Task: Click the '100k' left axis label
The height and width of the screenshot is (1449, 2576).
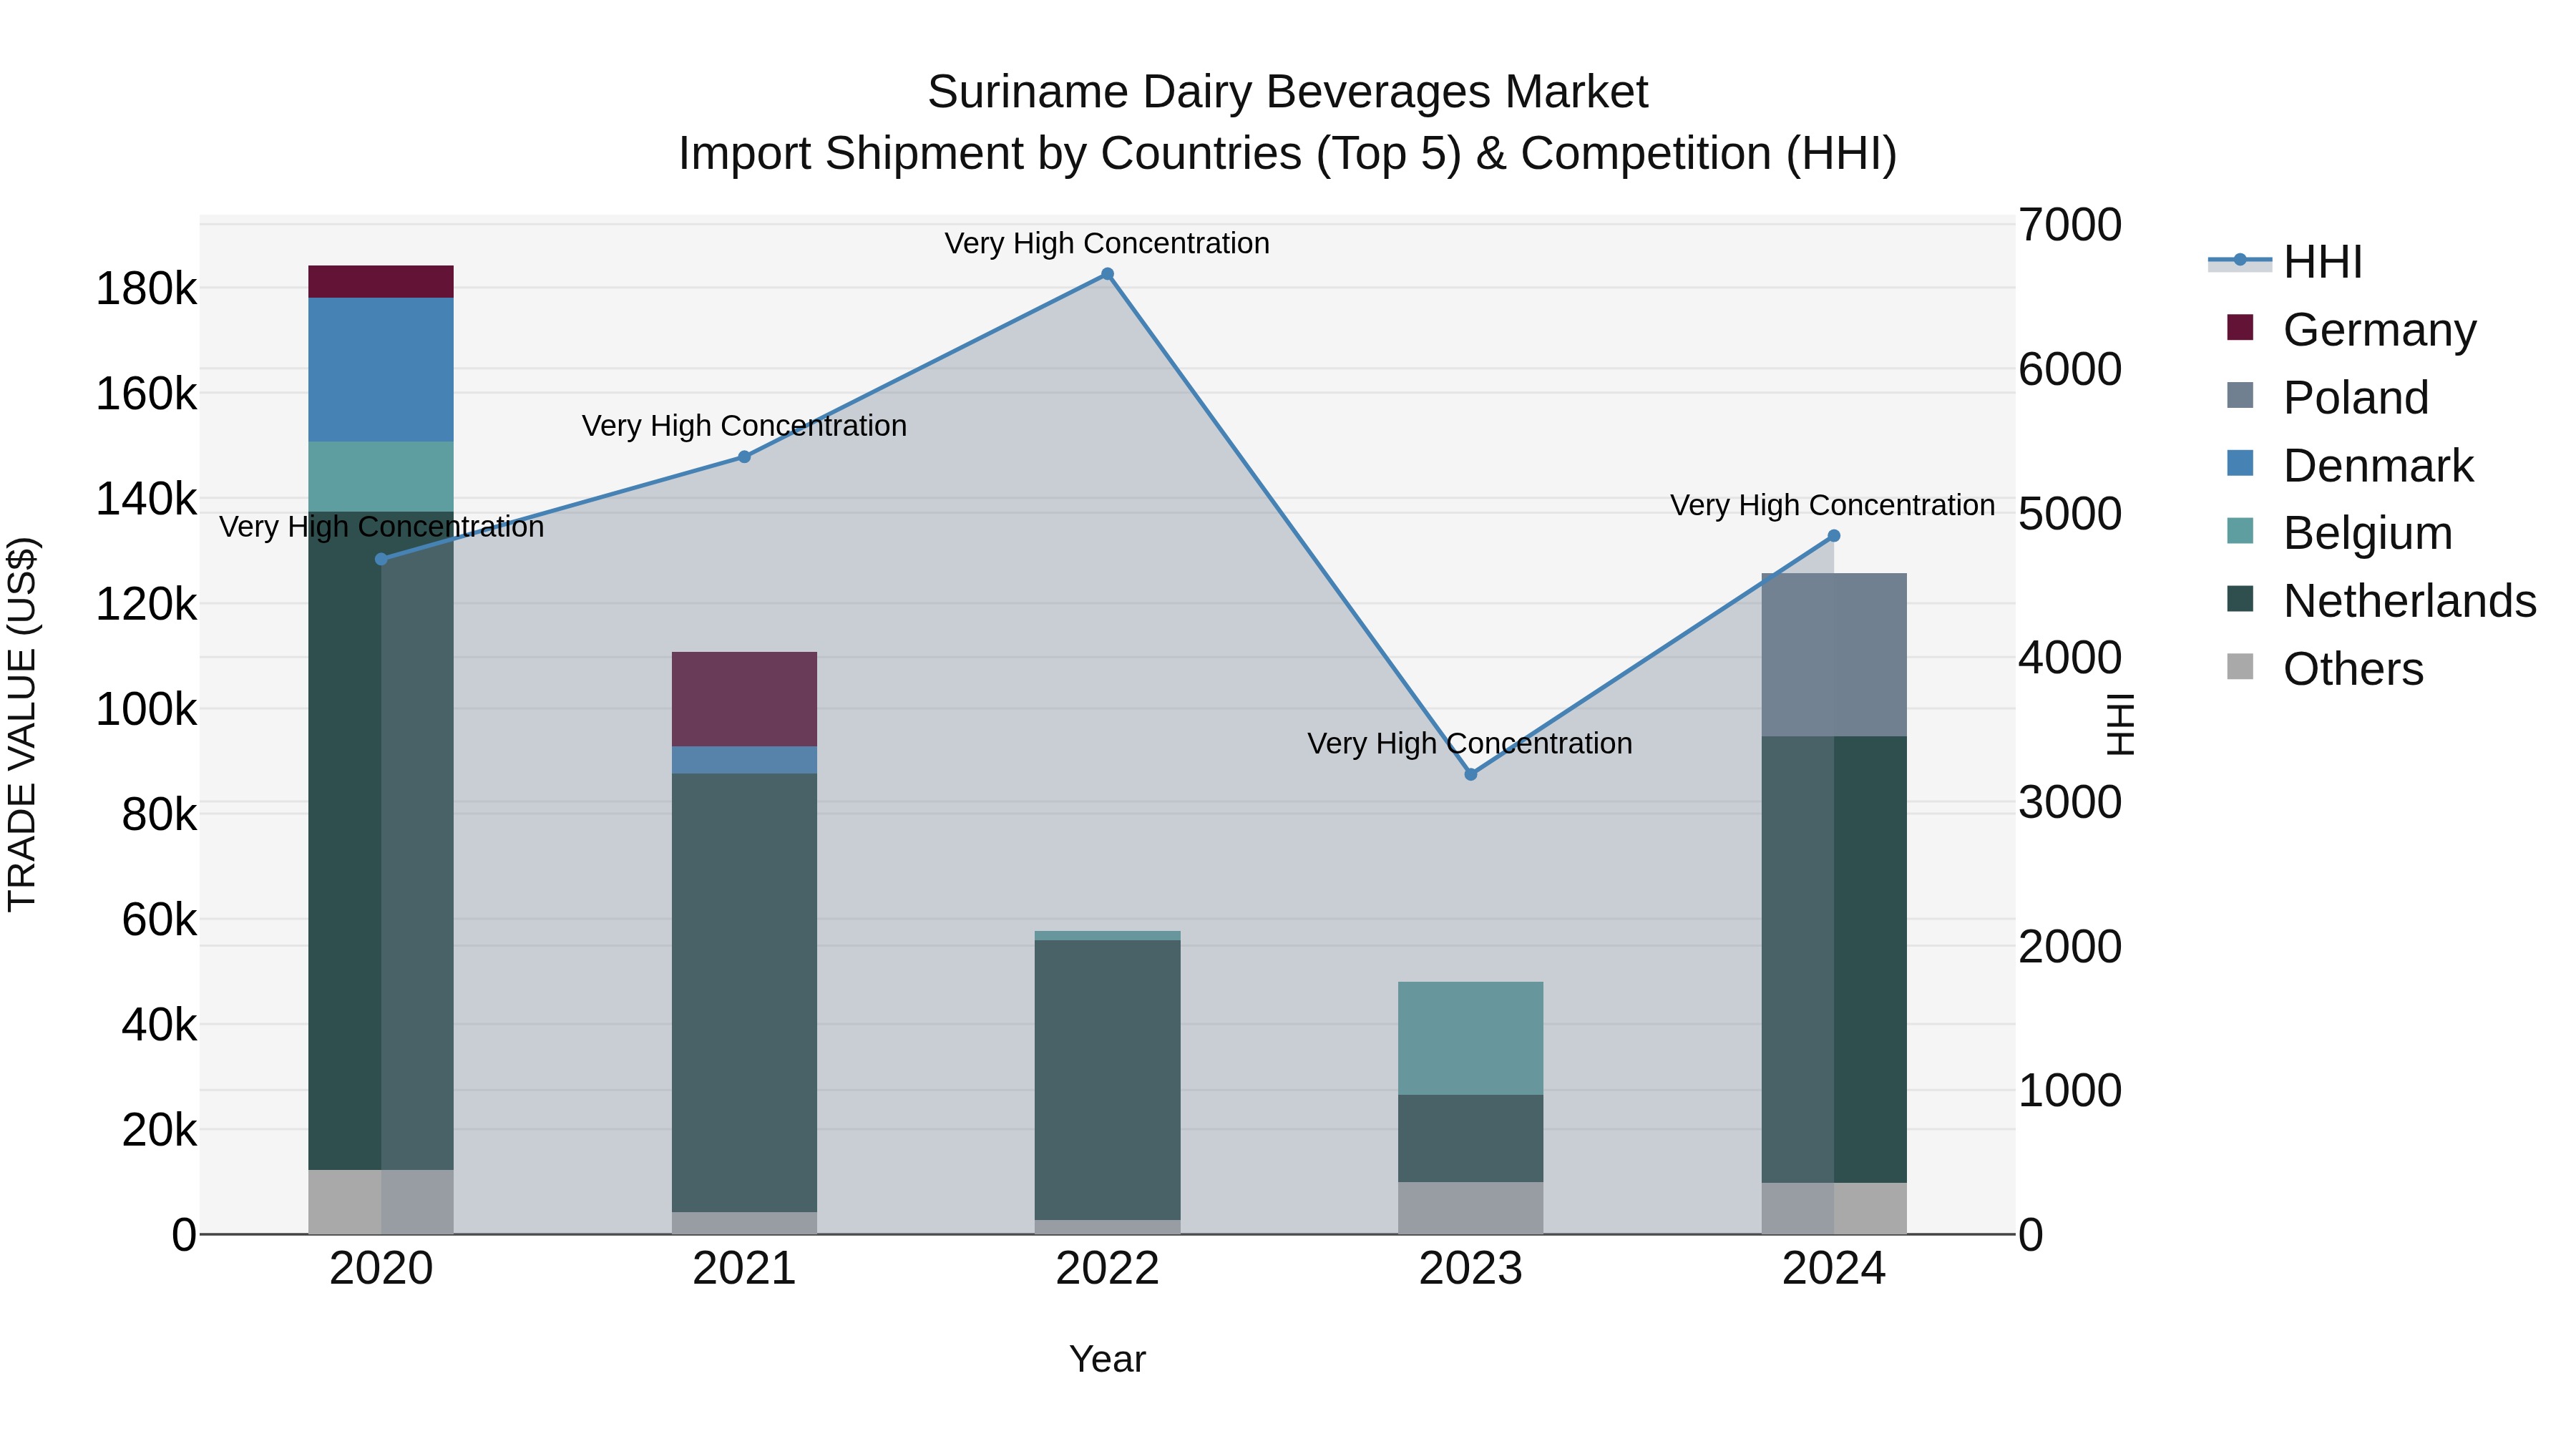Action: pyautogui.click(x=146, y=710)
